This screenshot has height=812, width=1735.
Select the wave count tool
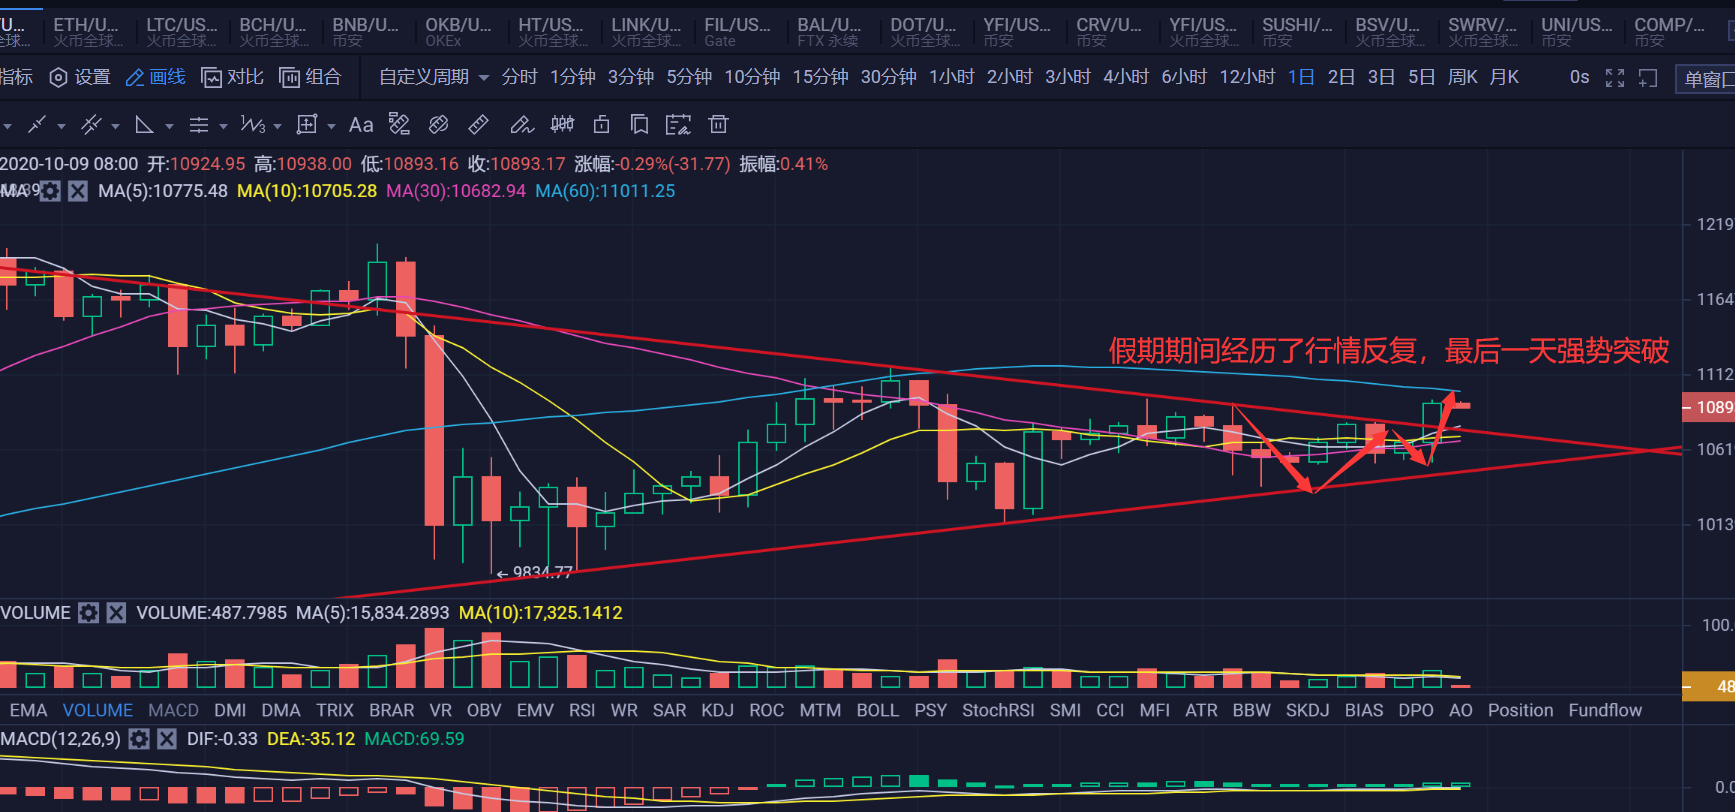[253, 125]
